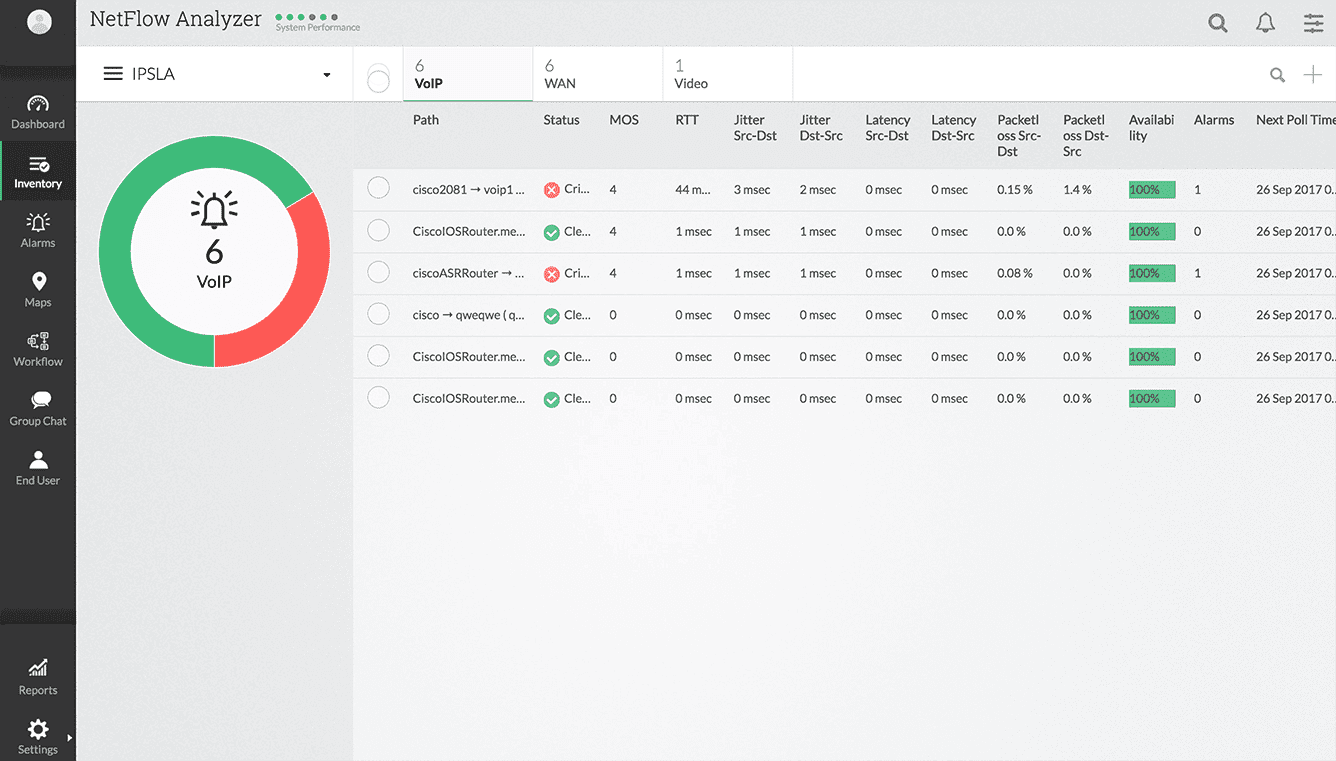Expand the Settings submenu arrow

pos(70,738)
